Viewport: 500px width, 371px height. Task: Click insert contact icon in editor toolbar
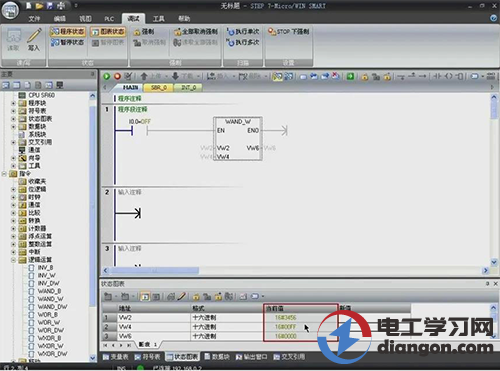click(x=438, y=76)
